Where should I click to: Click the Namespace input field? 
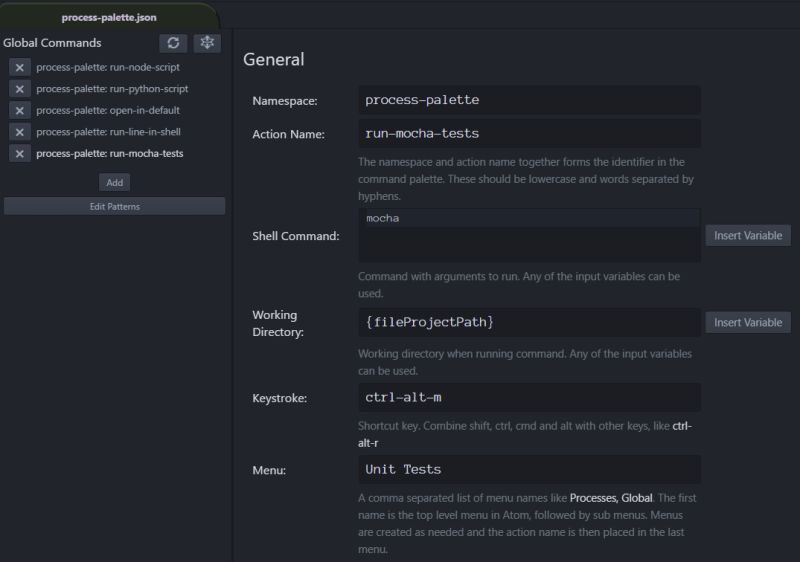(529, 100)
